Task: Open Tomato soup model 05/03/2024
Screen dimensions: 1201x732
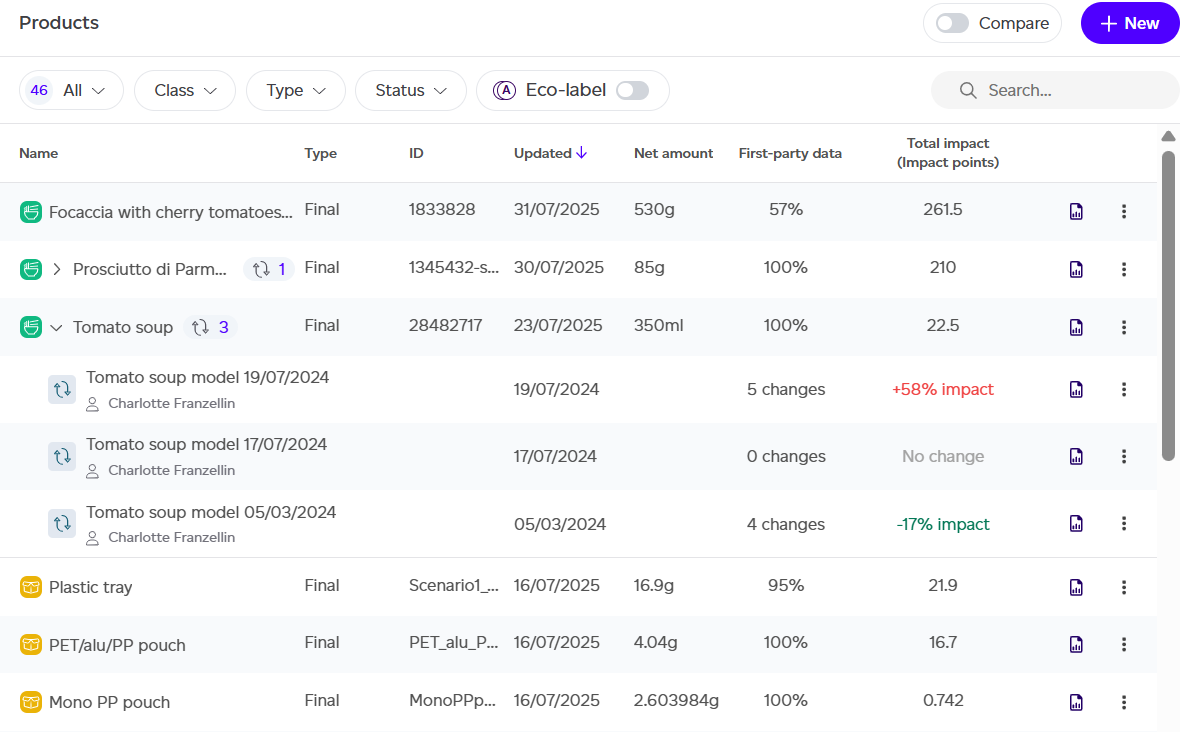Action: [x=211, y=512]
